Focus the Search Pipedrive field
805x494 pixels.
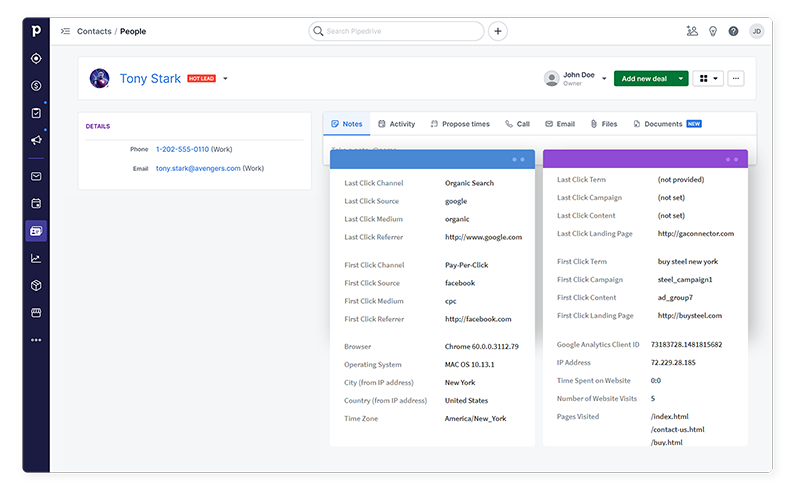point(396,31)
